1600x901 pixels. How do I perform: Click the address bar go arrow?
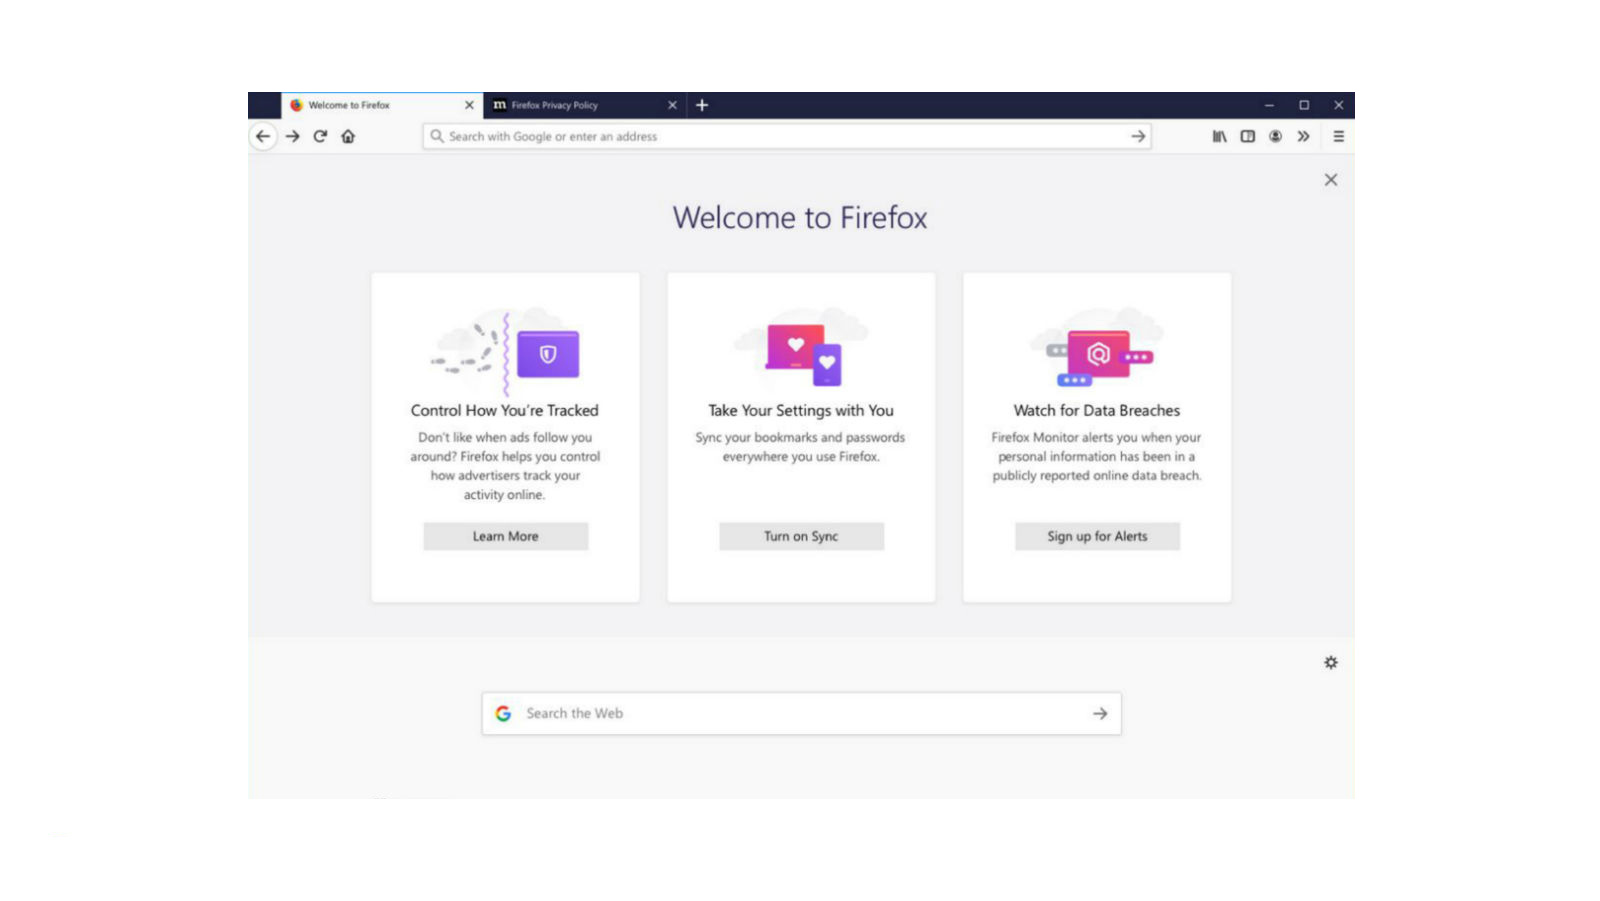(1138, 137)
